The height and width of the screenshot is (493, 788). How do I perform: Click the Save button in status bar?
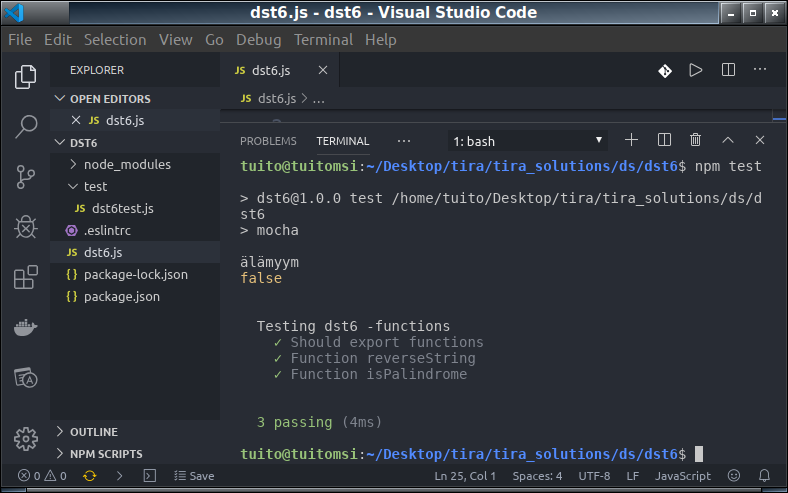pos(194,476)
